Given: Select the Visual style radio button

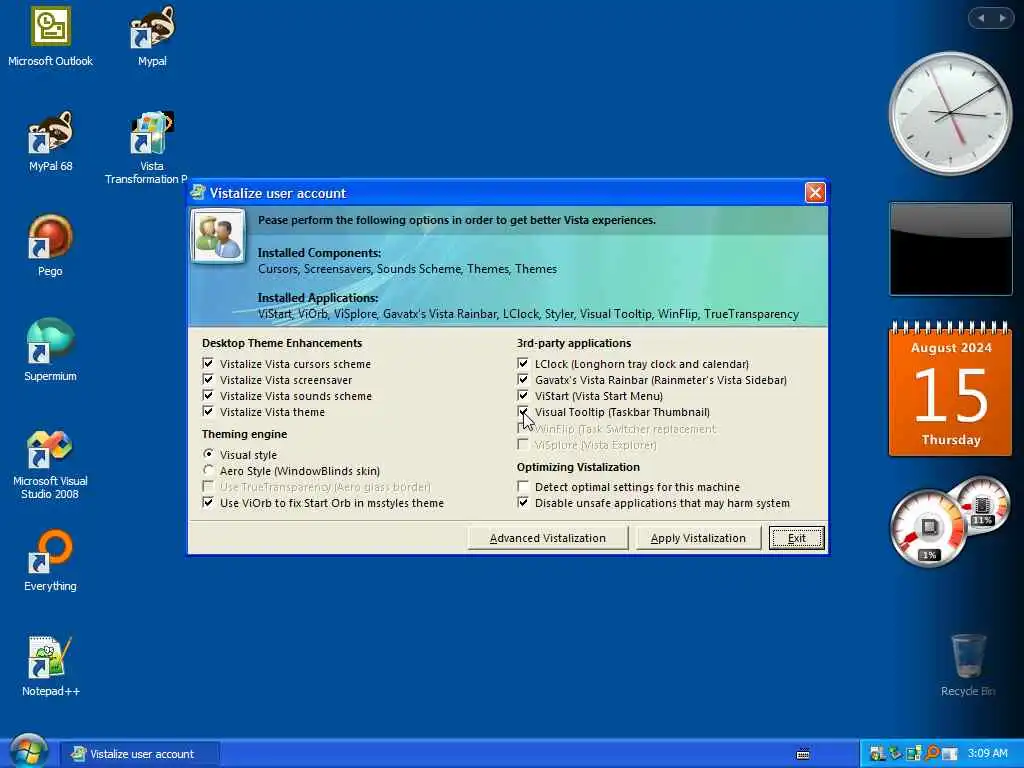Looking at the screenshot, I should (x=208, y=454).
